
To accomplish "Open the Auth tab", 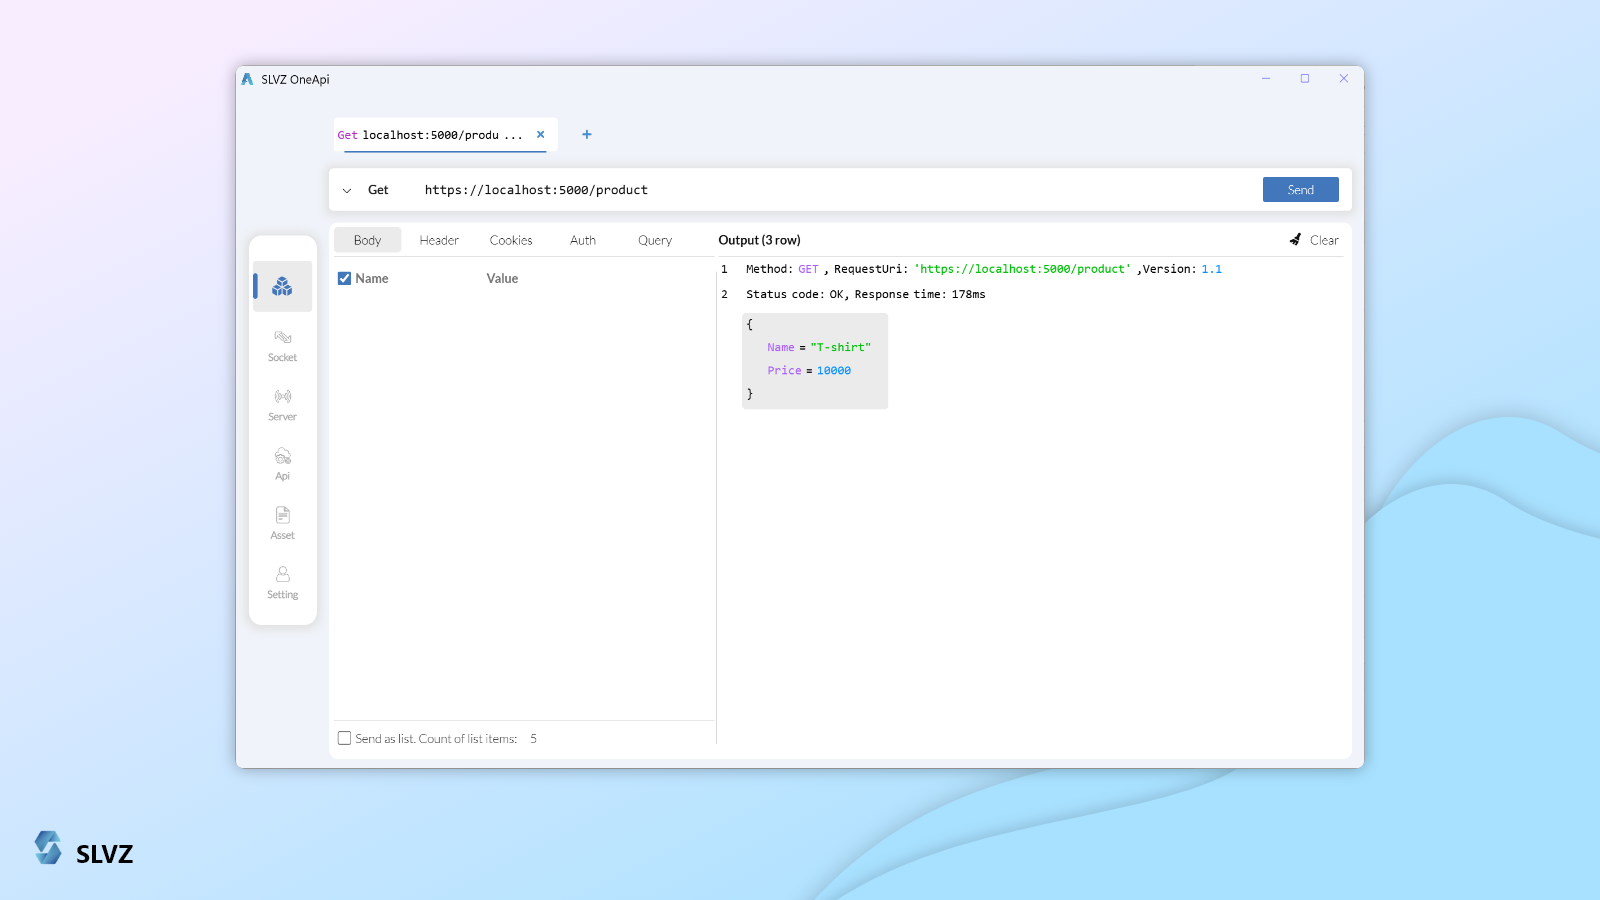I will coord(582,241).
